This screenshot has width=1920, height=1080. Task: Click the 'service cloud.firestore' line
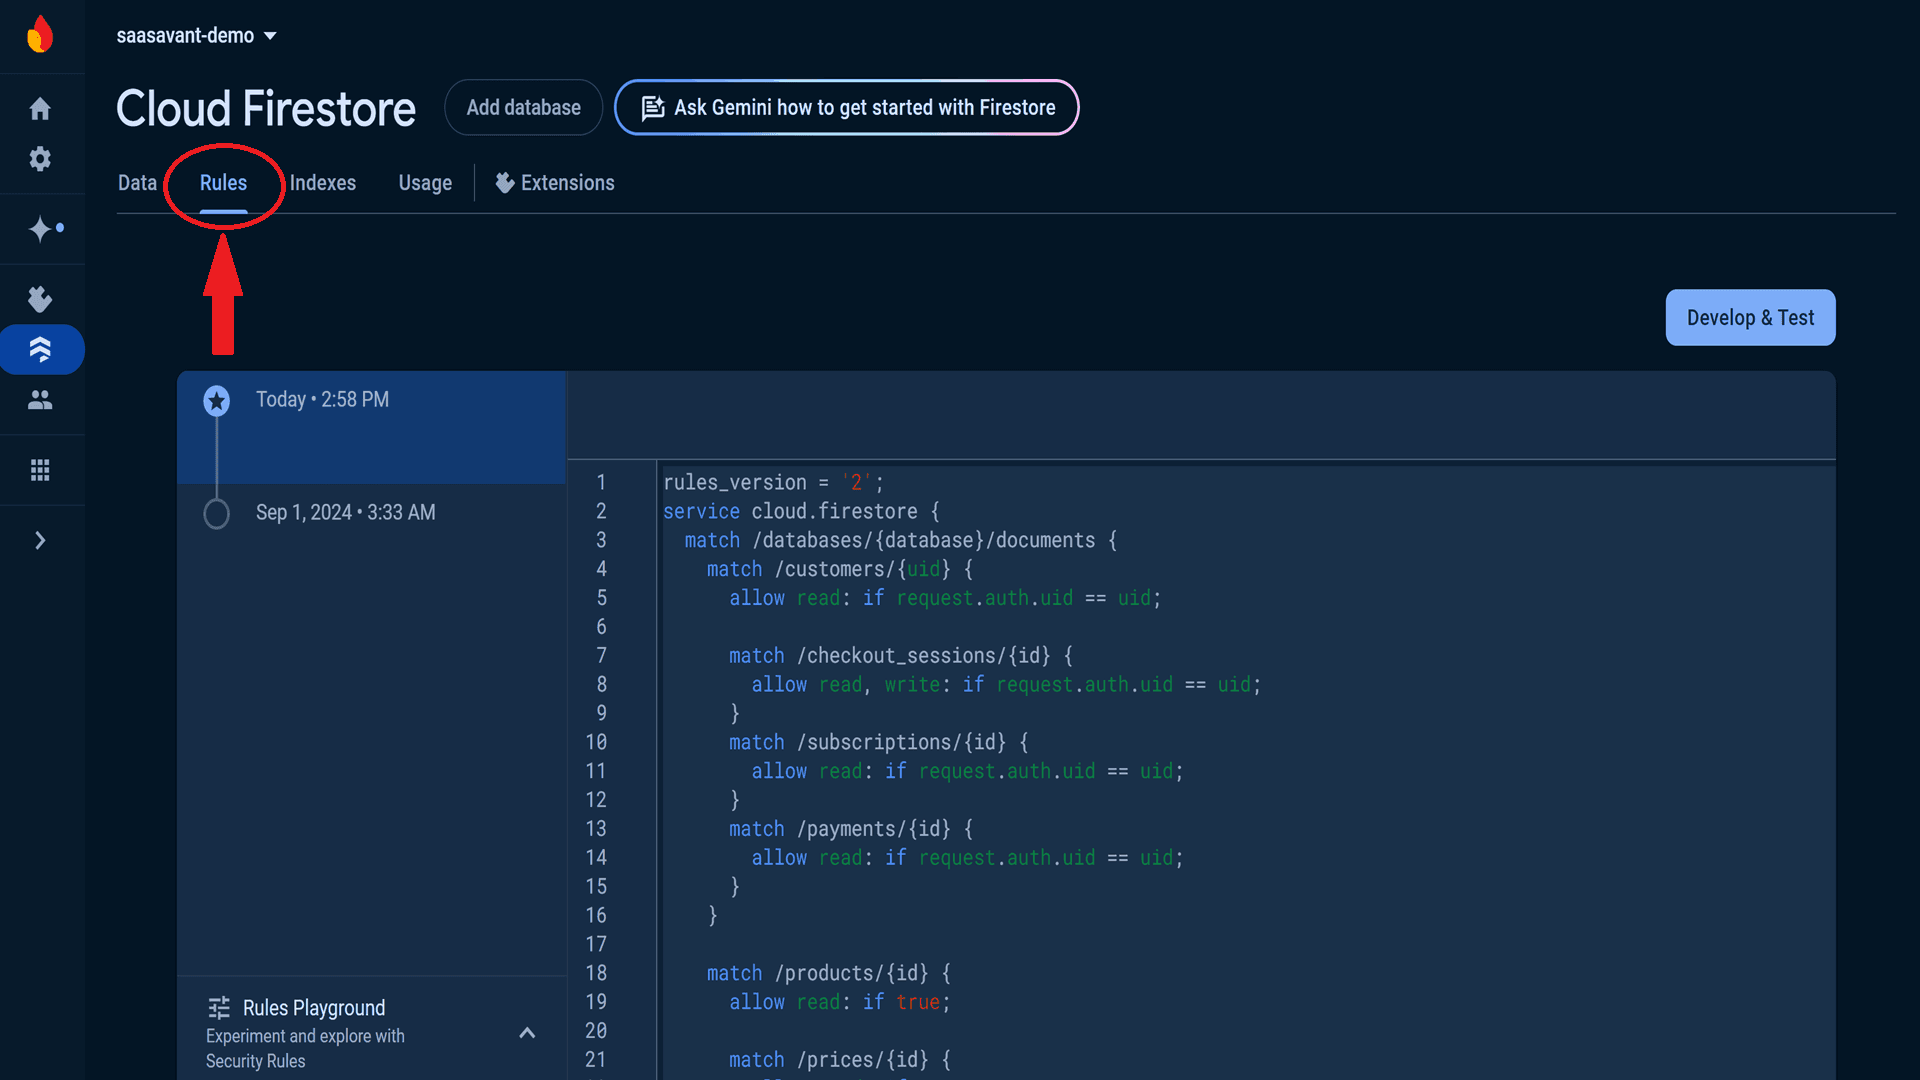[x=801, y=511]
